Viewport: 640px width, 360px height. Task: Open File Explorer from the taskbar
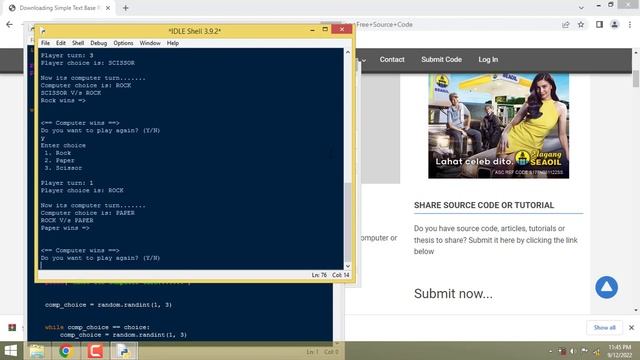[37, 351]
